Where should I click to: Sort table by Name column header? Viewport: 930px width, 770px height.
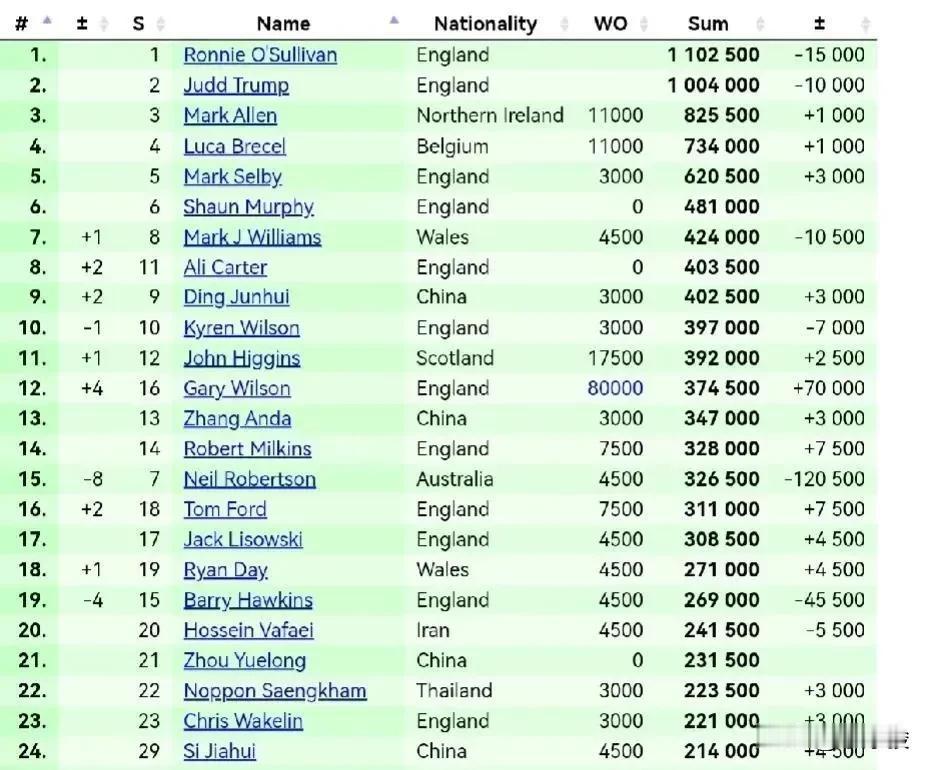point(283,23)
